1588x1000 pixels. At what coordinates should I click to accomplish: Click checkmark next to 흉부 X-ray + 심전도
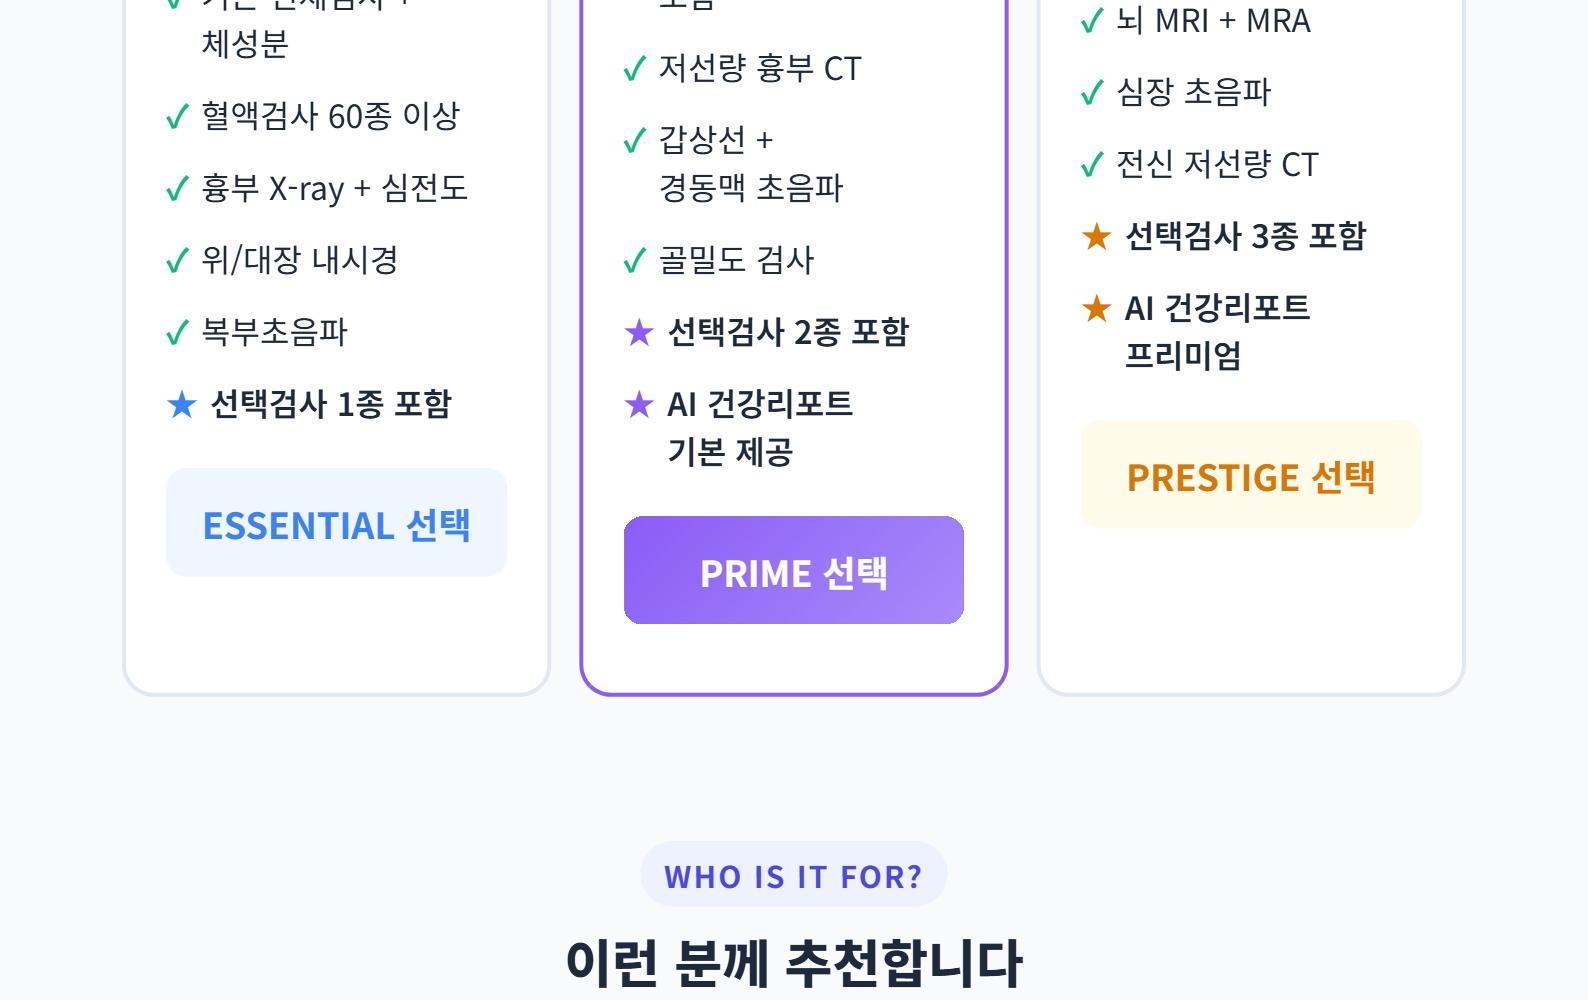177,189
